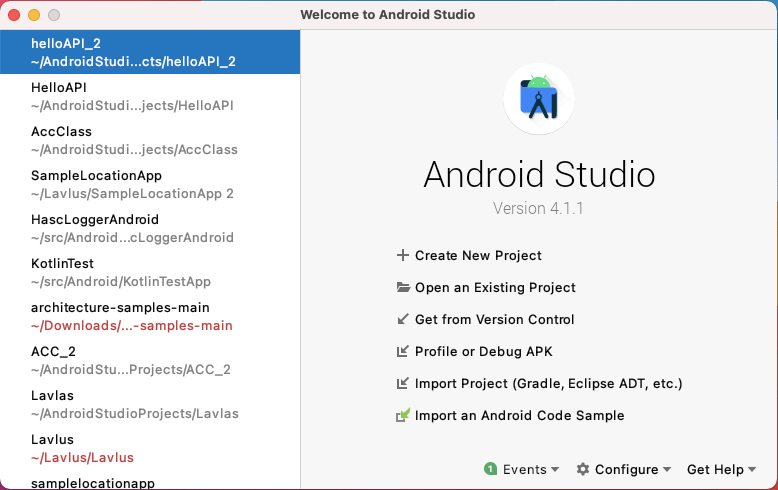Viewport: 778px width, 490px height.
Task: Open the Get Help dropdown menu
Action: tap(721, 469)
